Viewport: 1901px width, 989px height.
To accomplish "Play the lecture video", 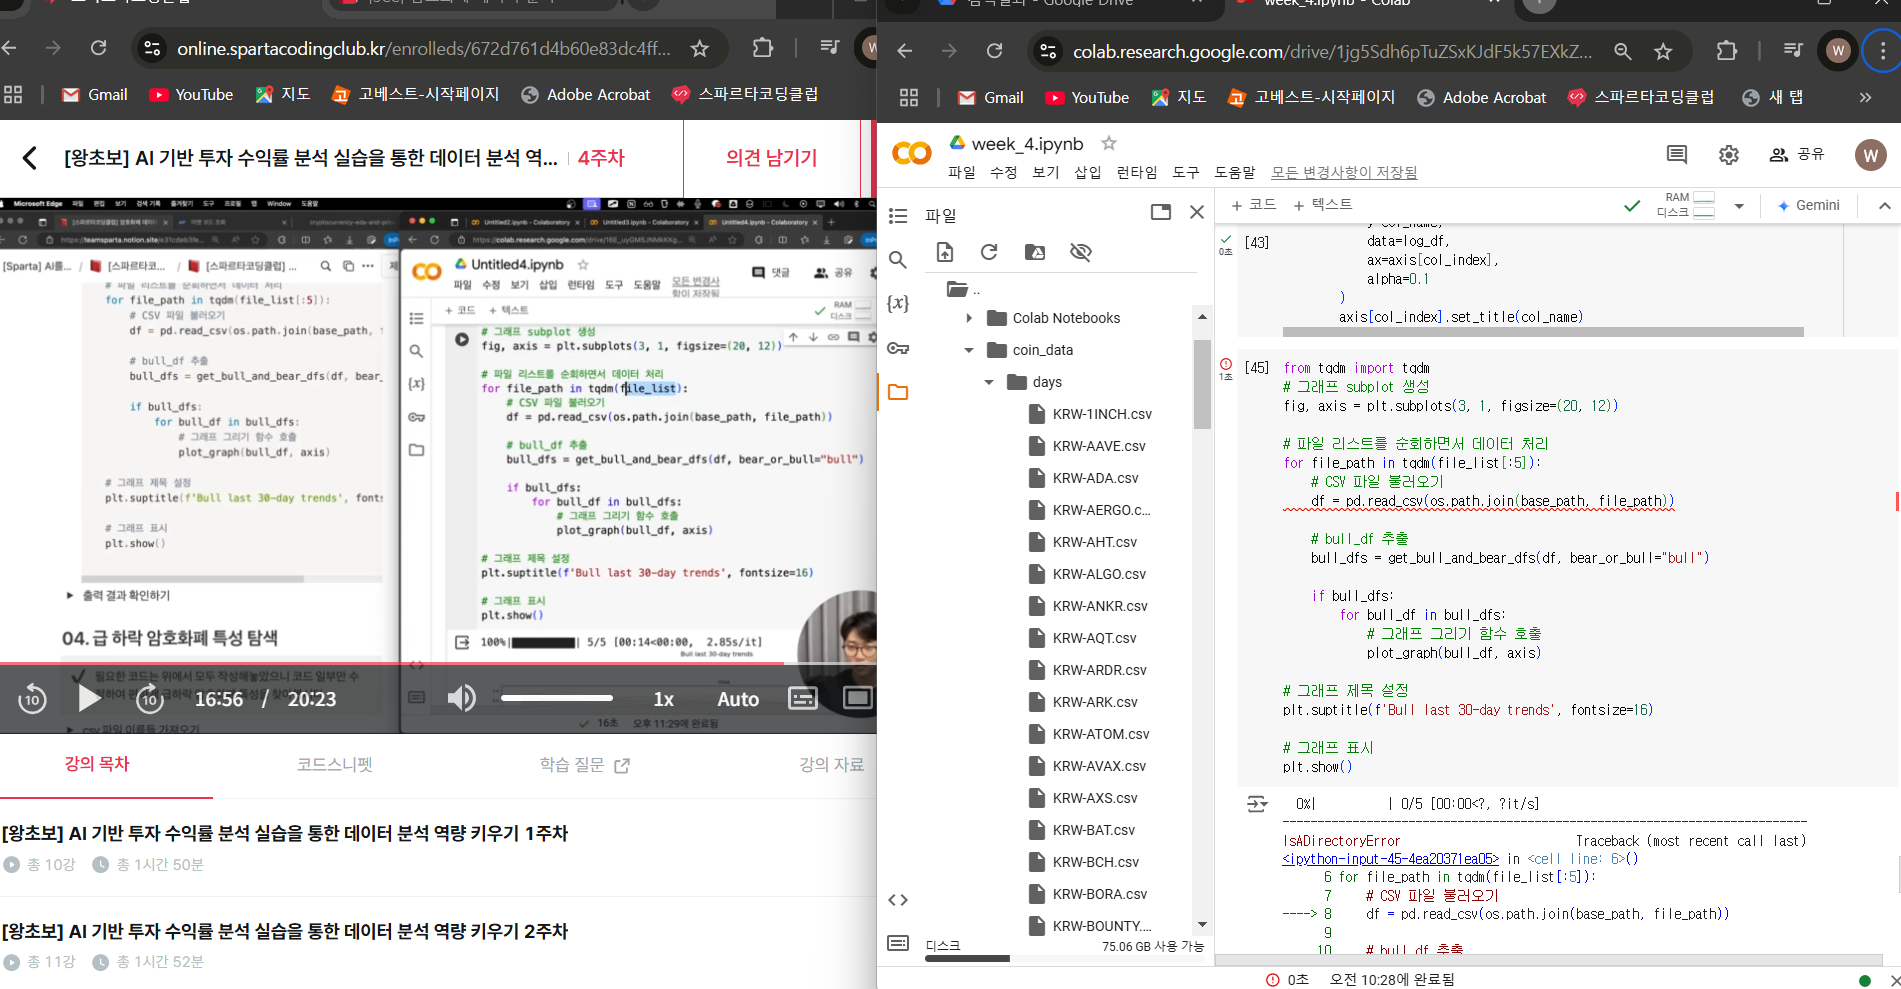I will coord(90,698).
